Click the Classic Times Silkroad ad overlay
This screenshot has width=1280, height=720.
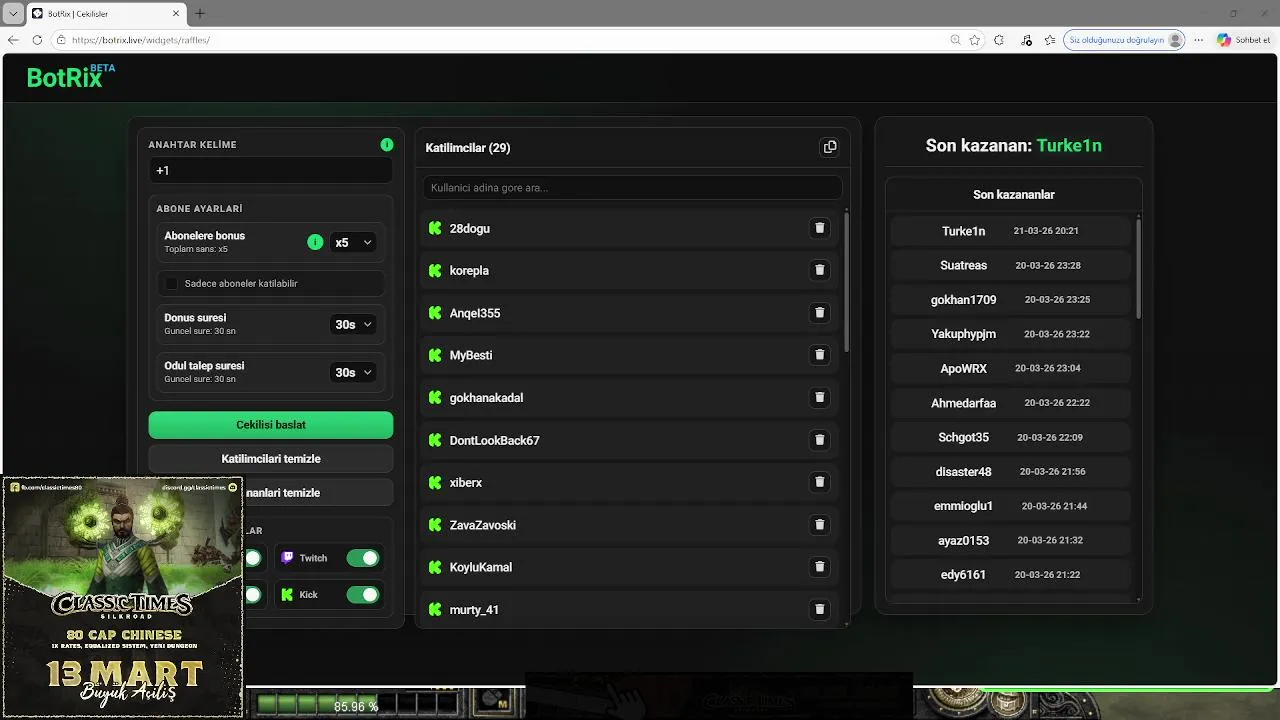[x=122, y=597]
